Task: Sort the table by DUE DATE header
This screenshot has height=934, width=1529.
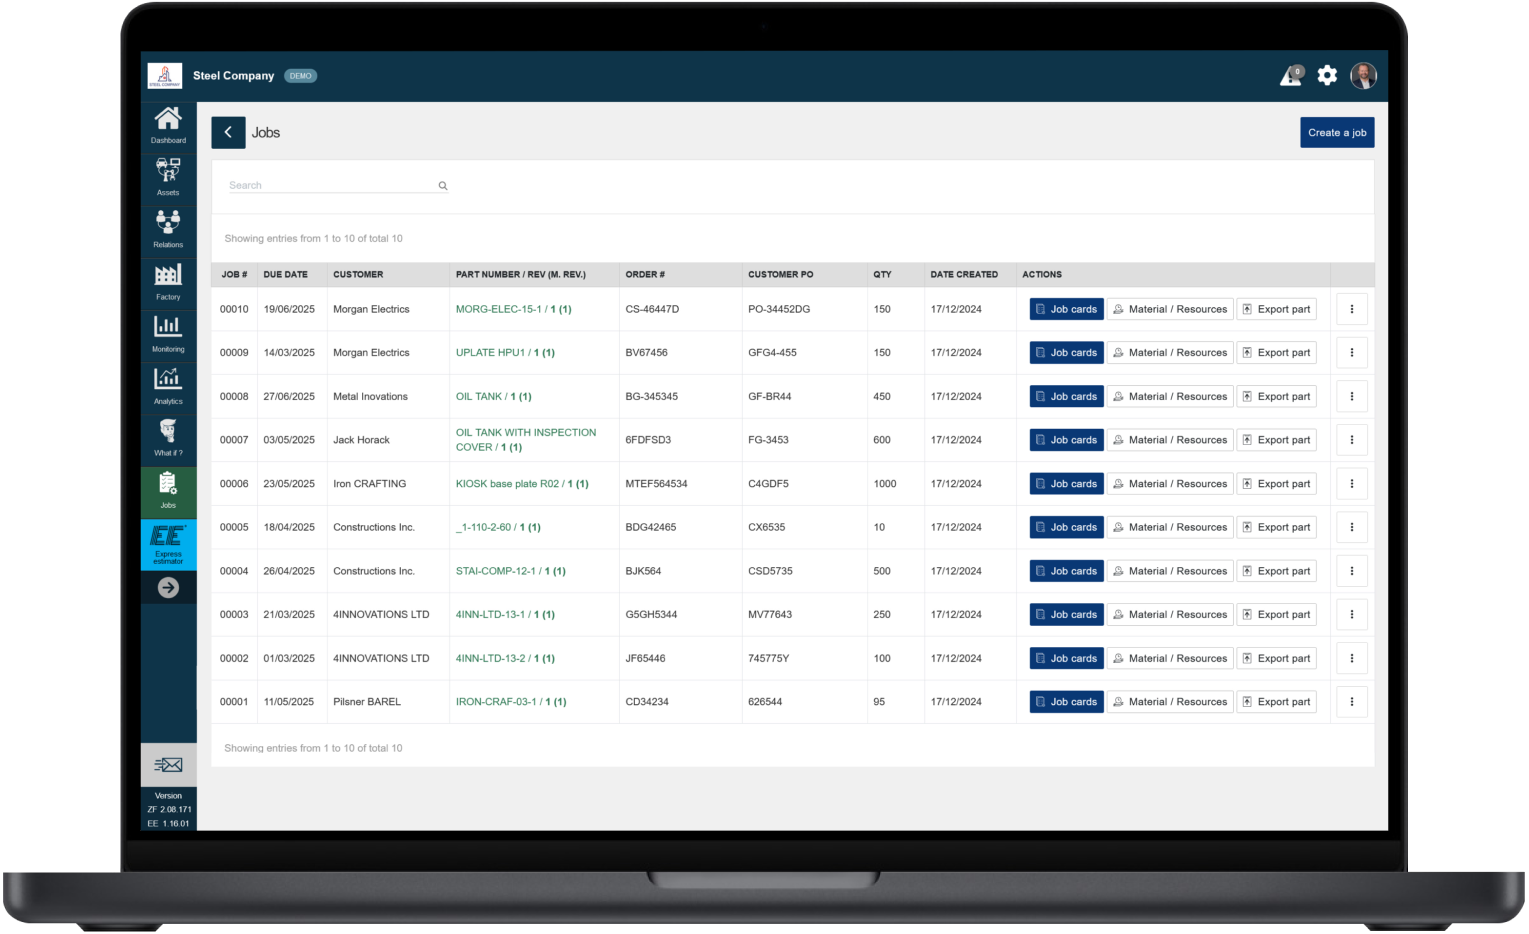Action: 285,274
